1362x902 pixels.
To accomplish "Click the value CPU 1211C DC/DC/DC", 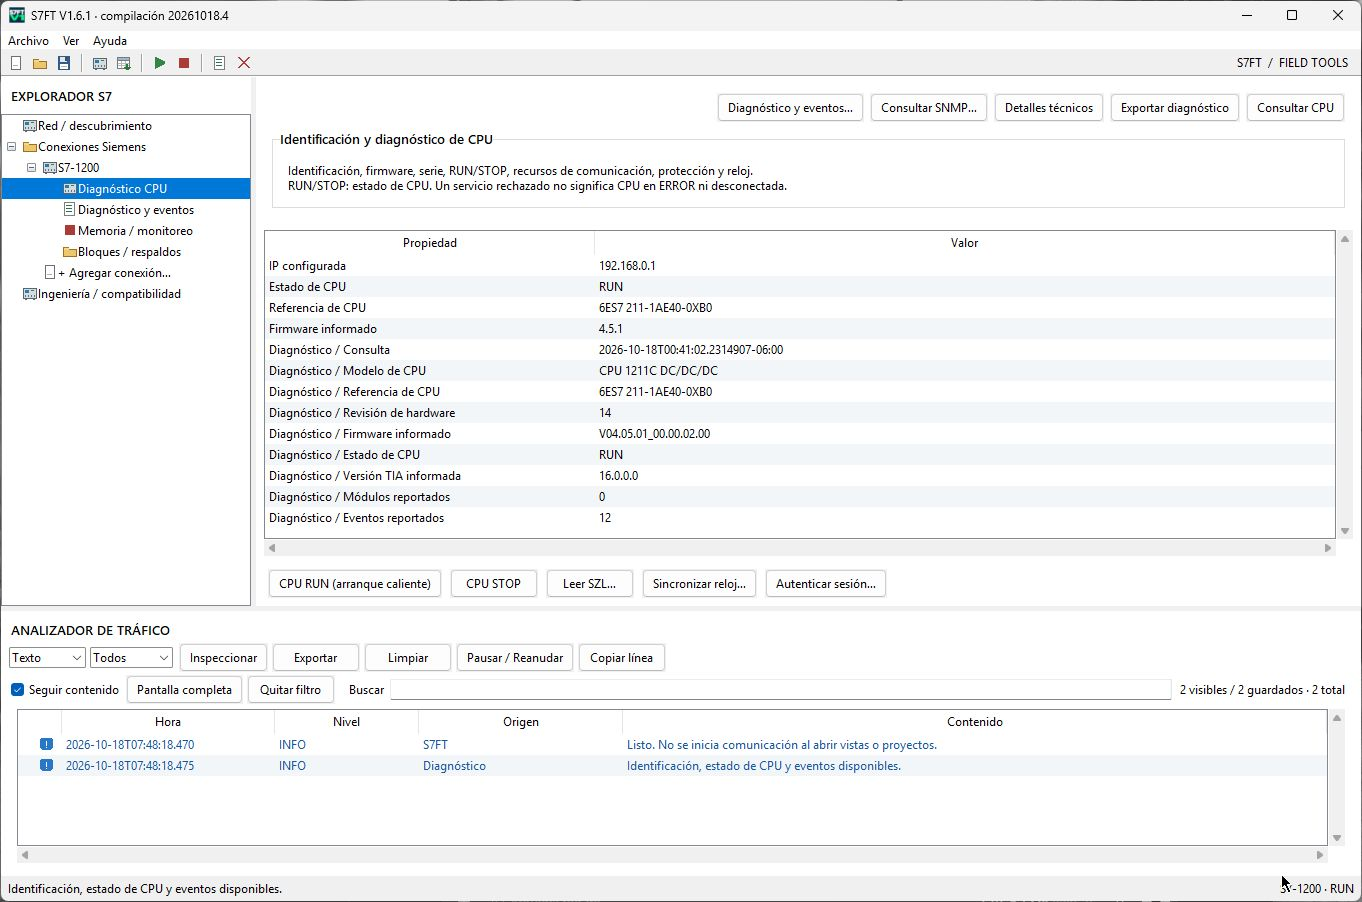I will click(x=658, y=371).
